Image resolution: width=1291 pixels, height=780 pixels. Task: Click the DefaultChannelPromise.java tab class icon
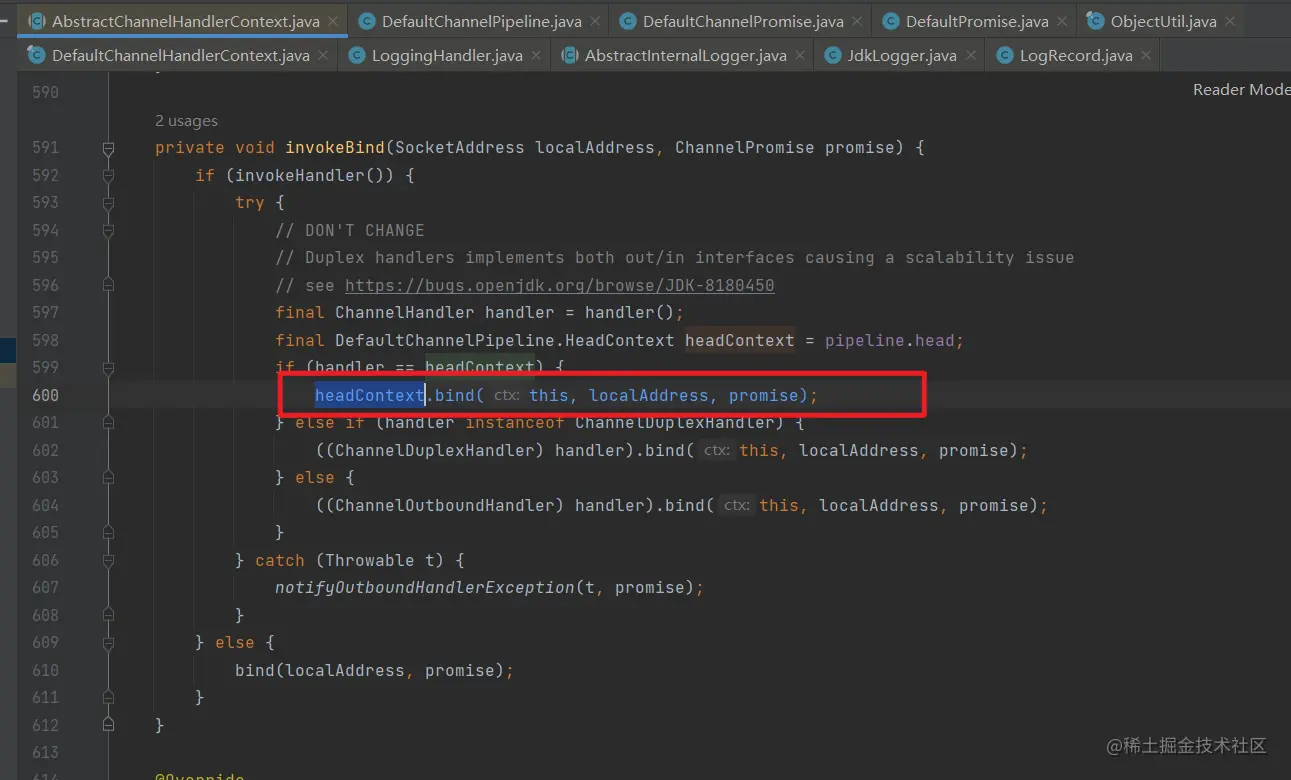click(628, 21)
